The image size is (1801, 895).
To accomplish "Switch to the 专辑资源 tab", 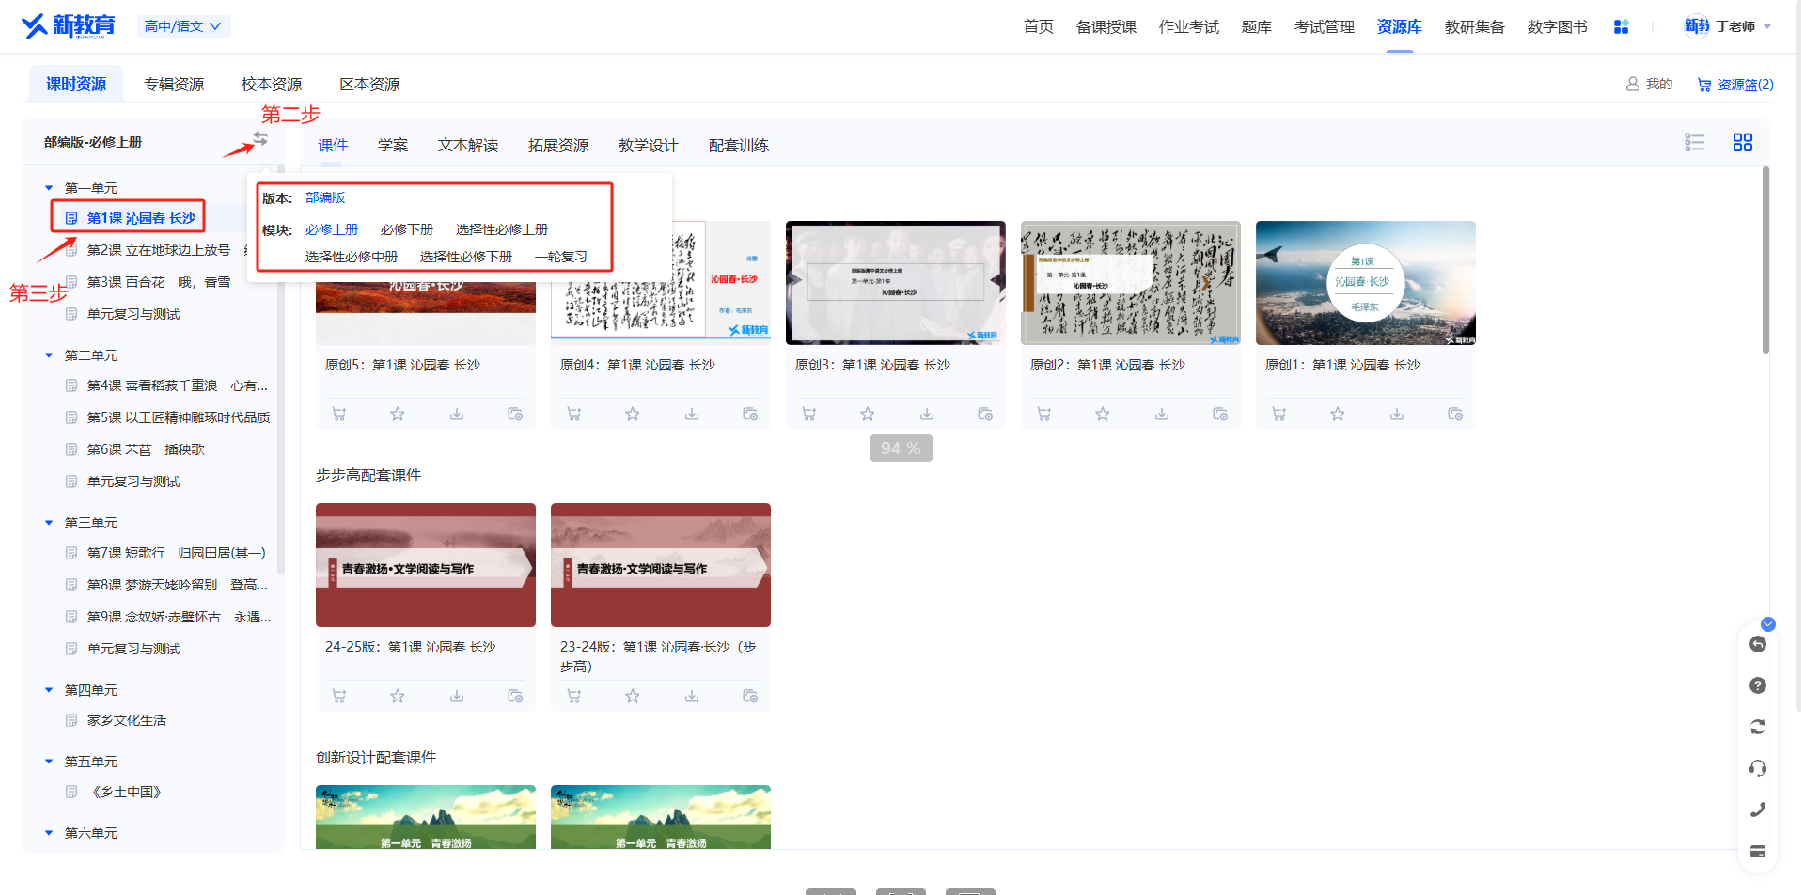I will tap(174, 84).
